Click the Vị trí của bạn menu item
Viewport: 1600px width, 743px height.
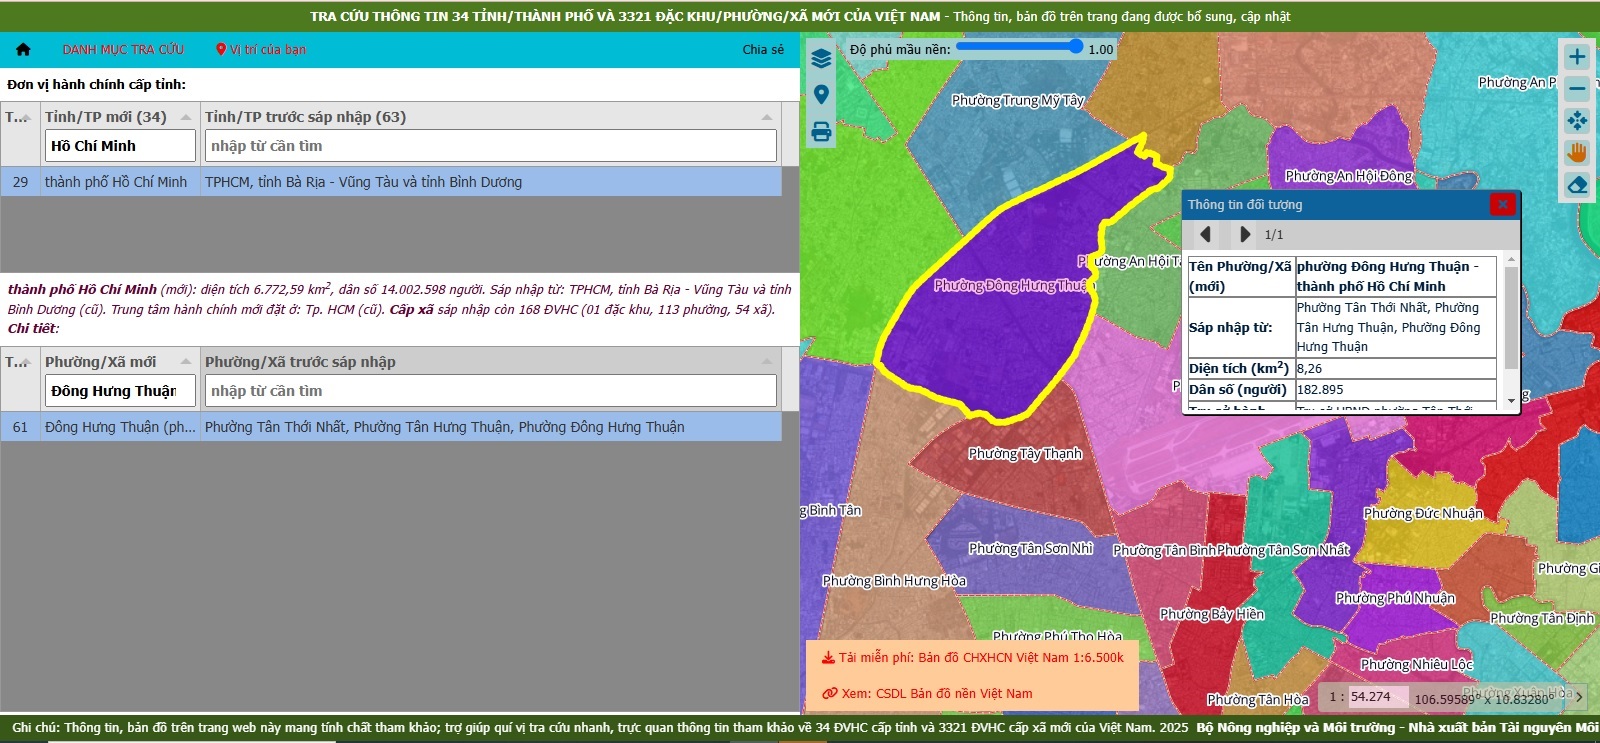pyautogui.click(x=261, y=49)
